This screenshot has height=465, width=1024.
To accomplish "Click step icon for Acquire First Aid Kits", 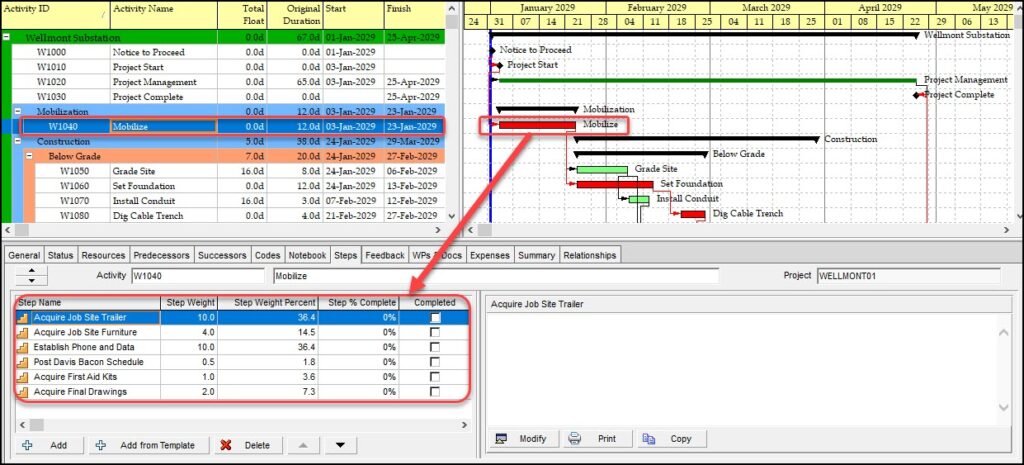I will [x=24, y=377].
